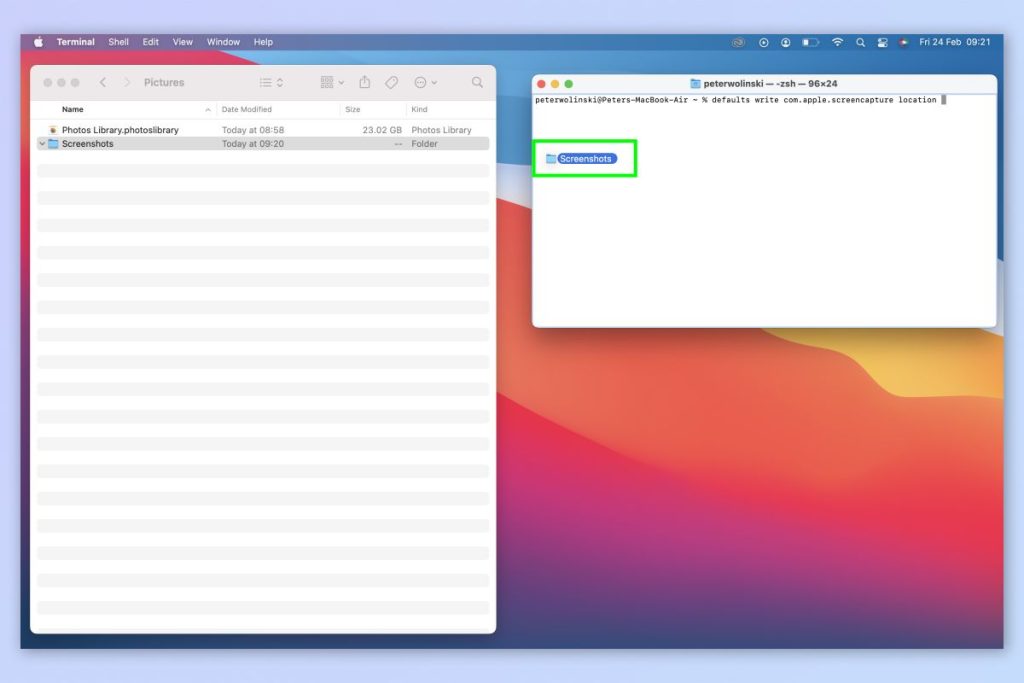Click the Control Center icon in menu bar
Viewport: 1024px width, 683px height.
(884, 42)
